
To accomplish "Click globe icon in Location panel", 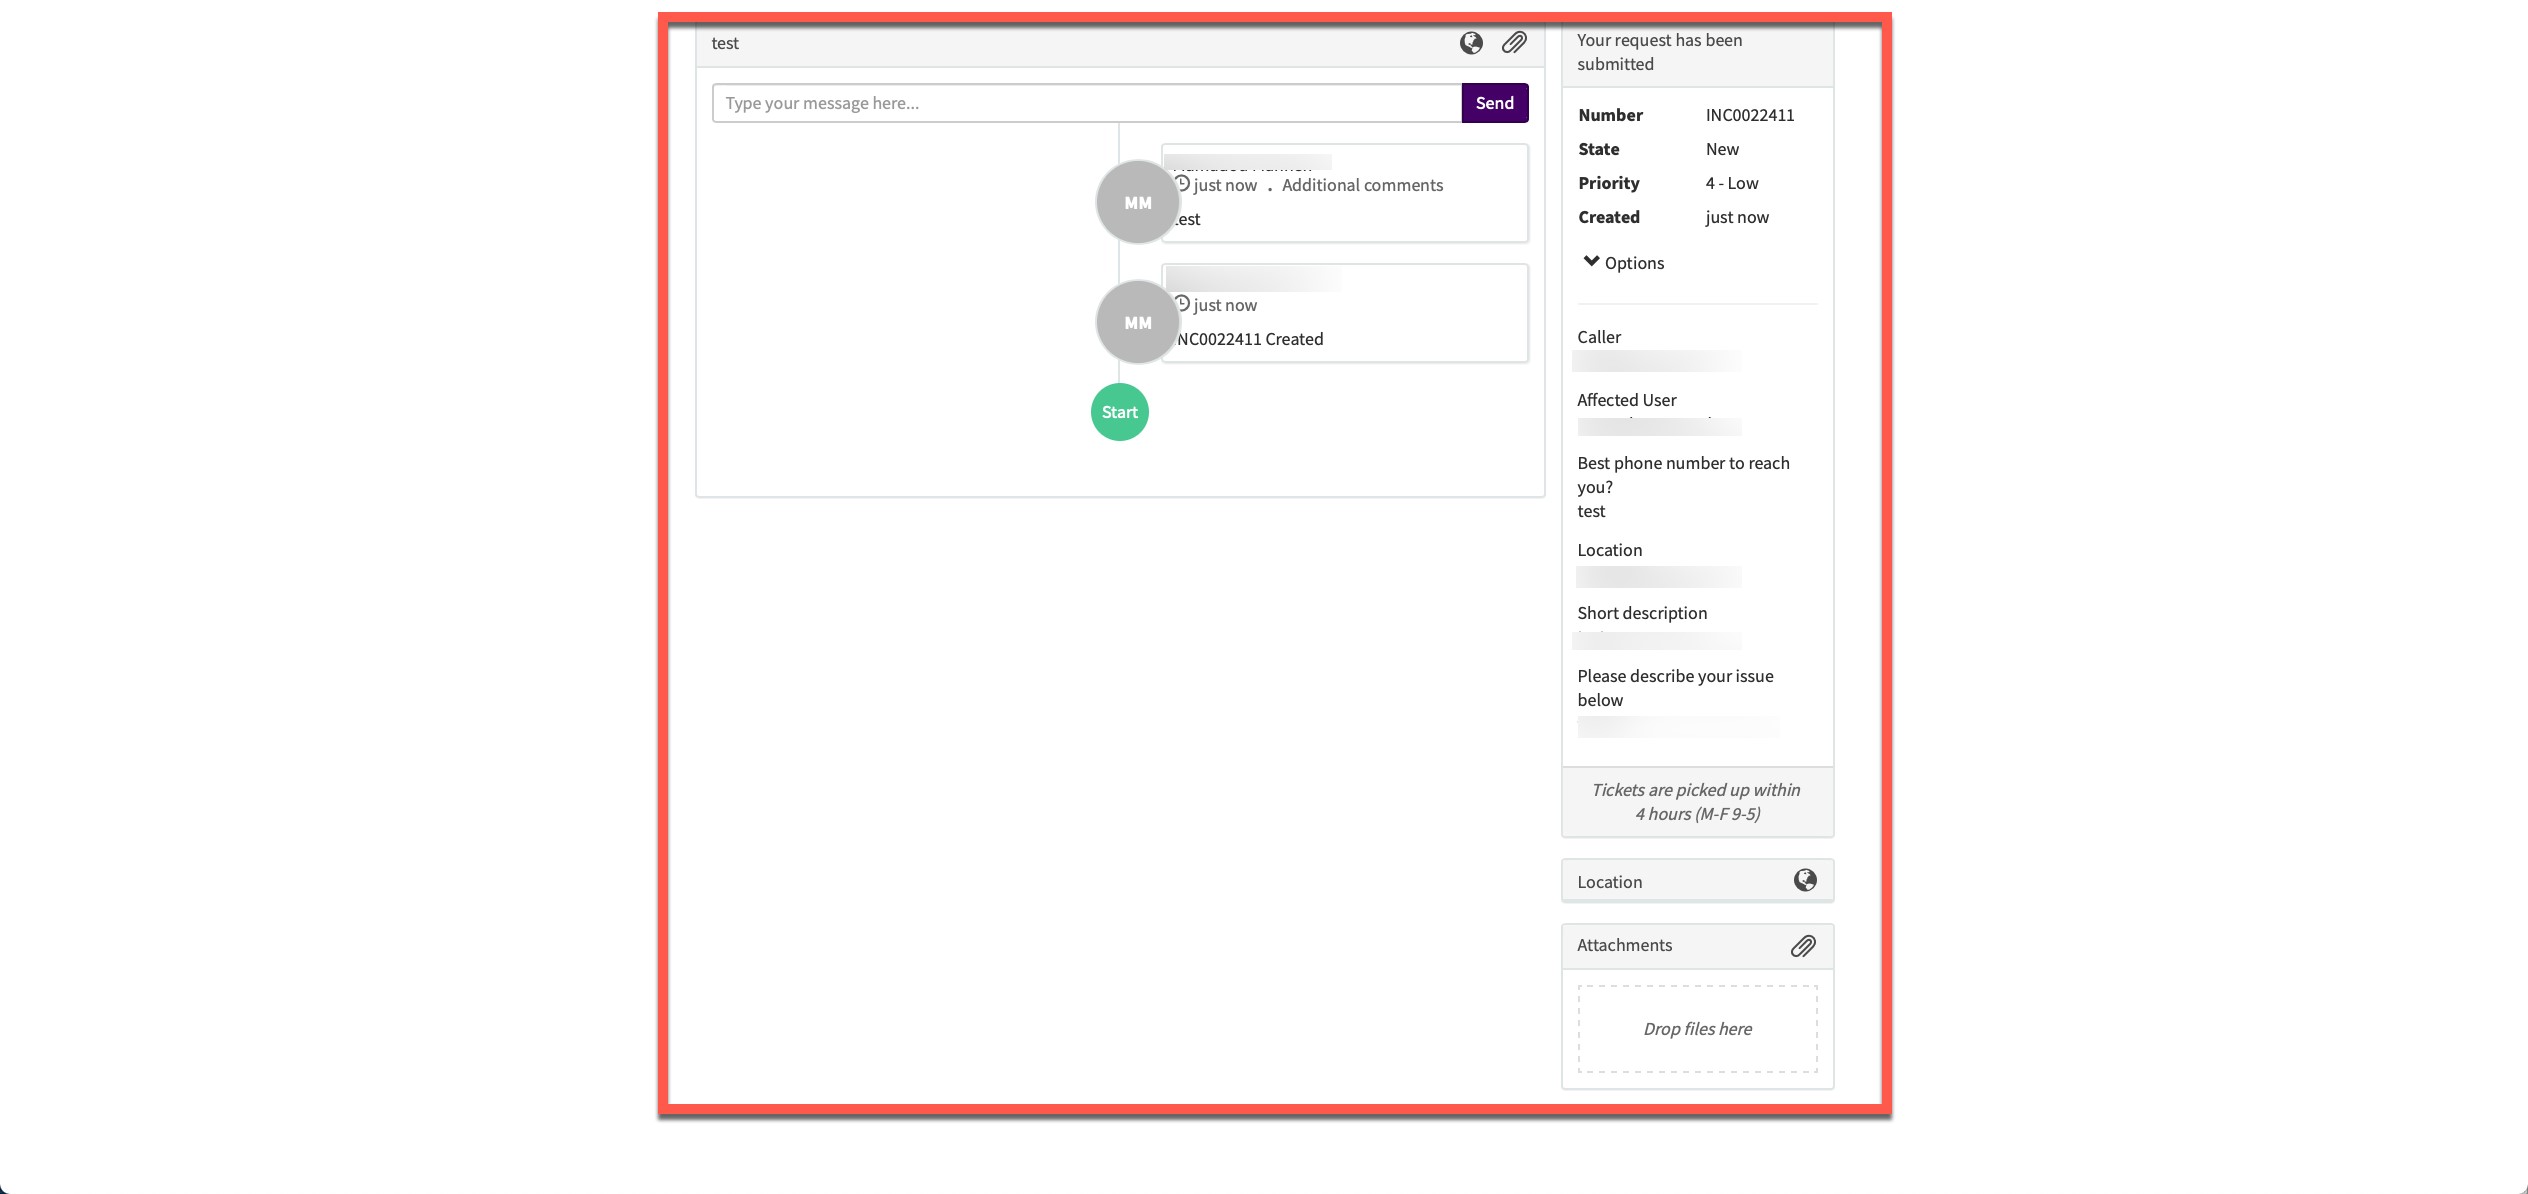I will coord(1805,881).
